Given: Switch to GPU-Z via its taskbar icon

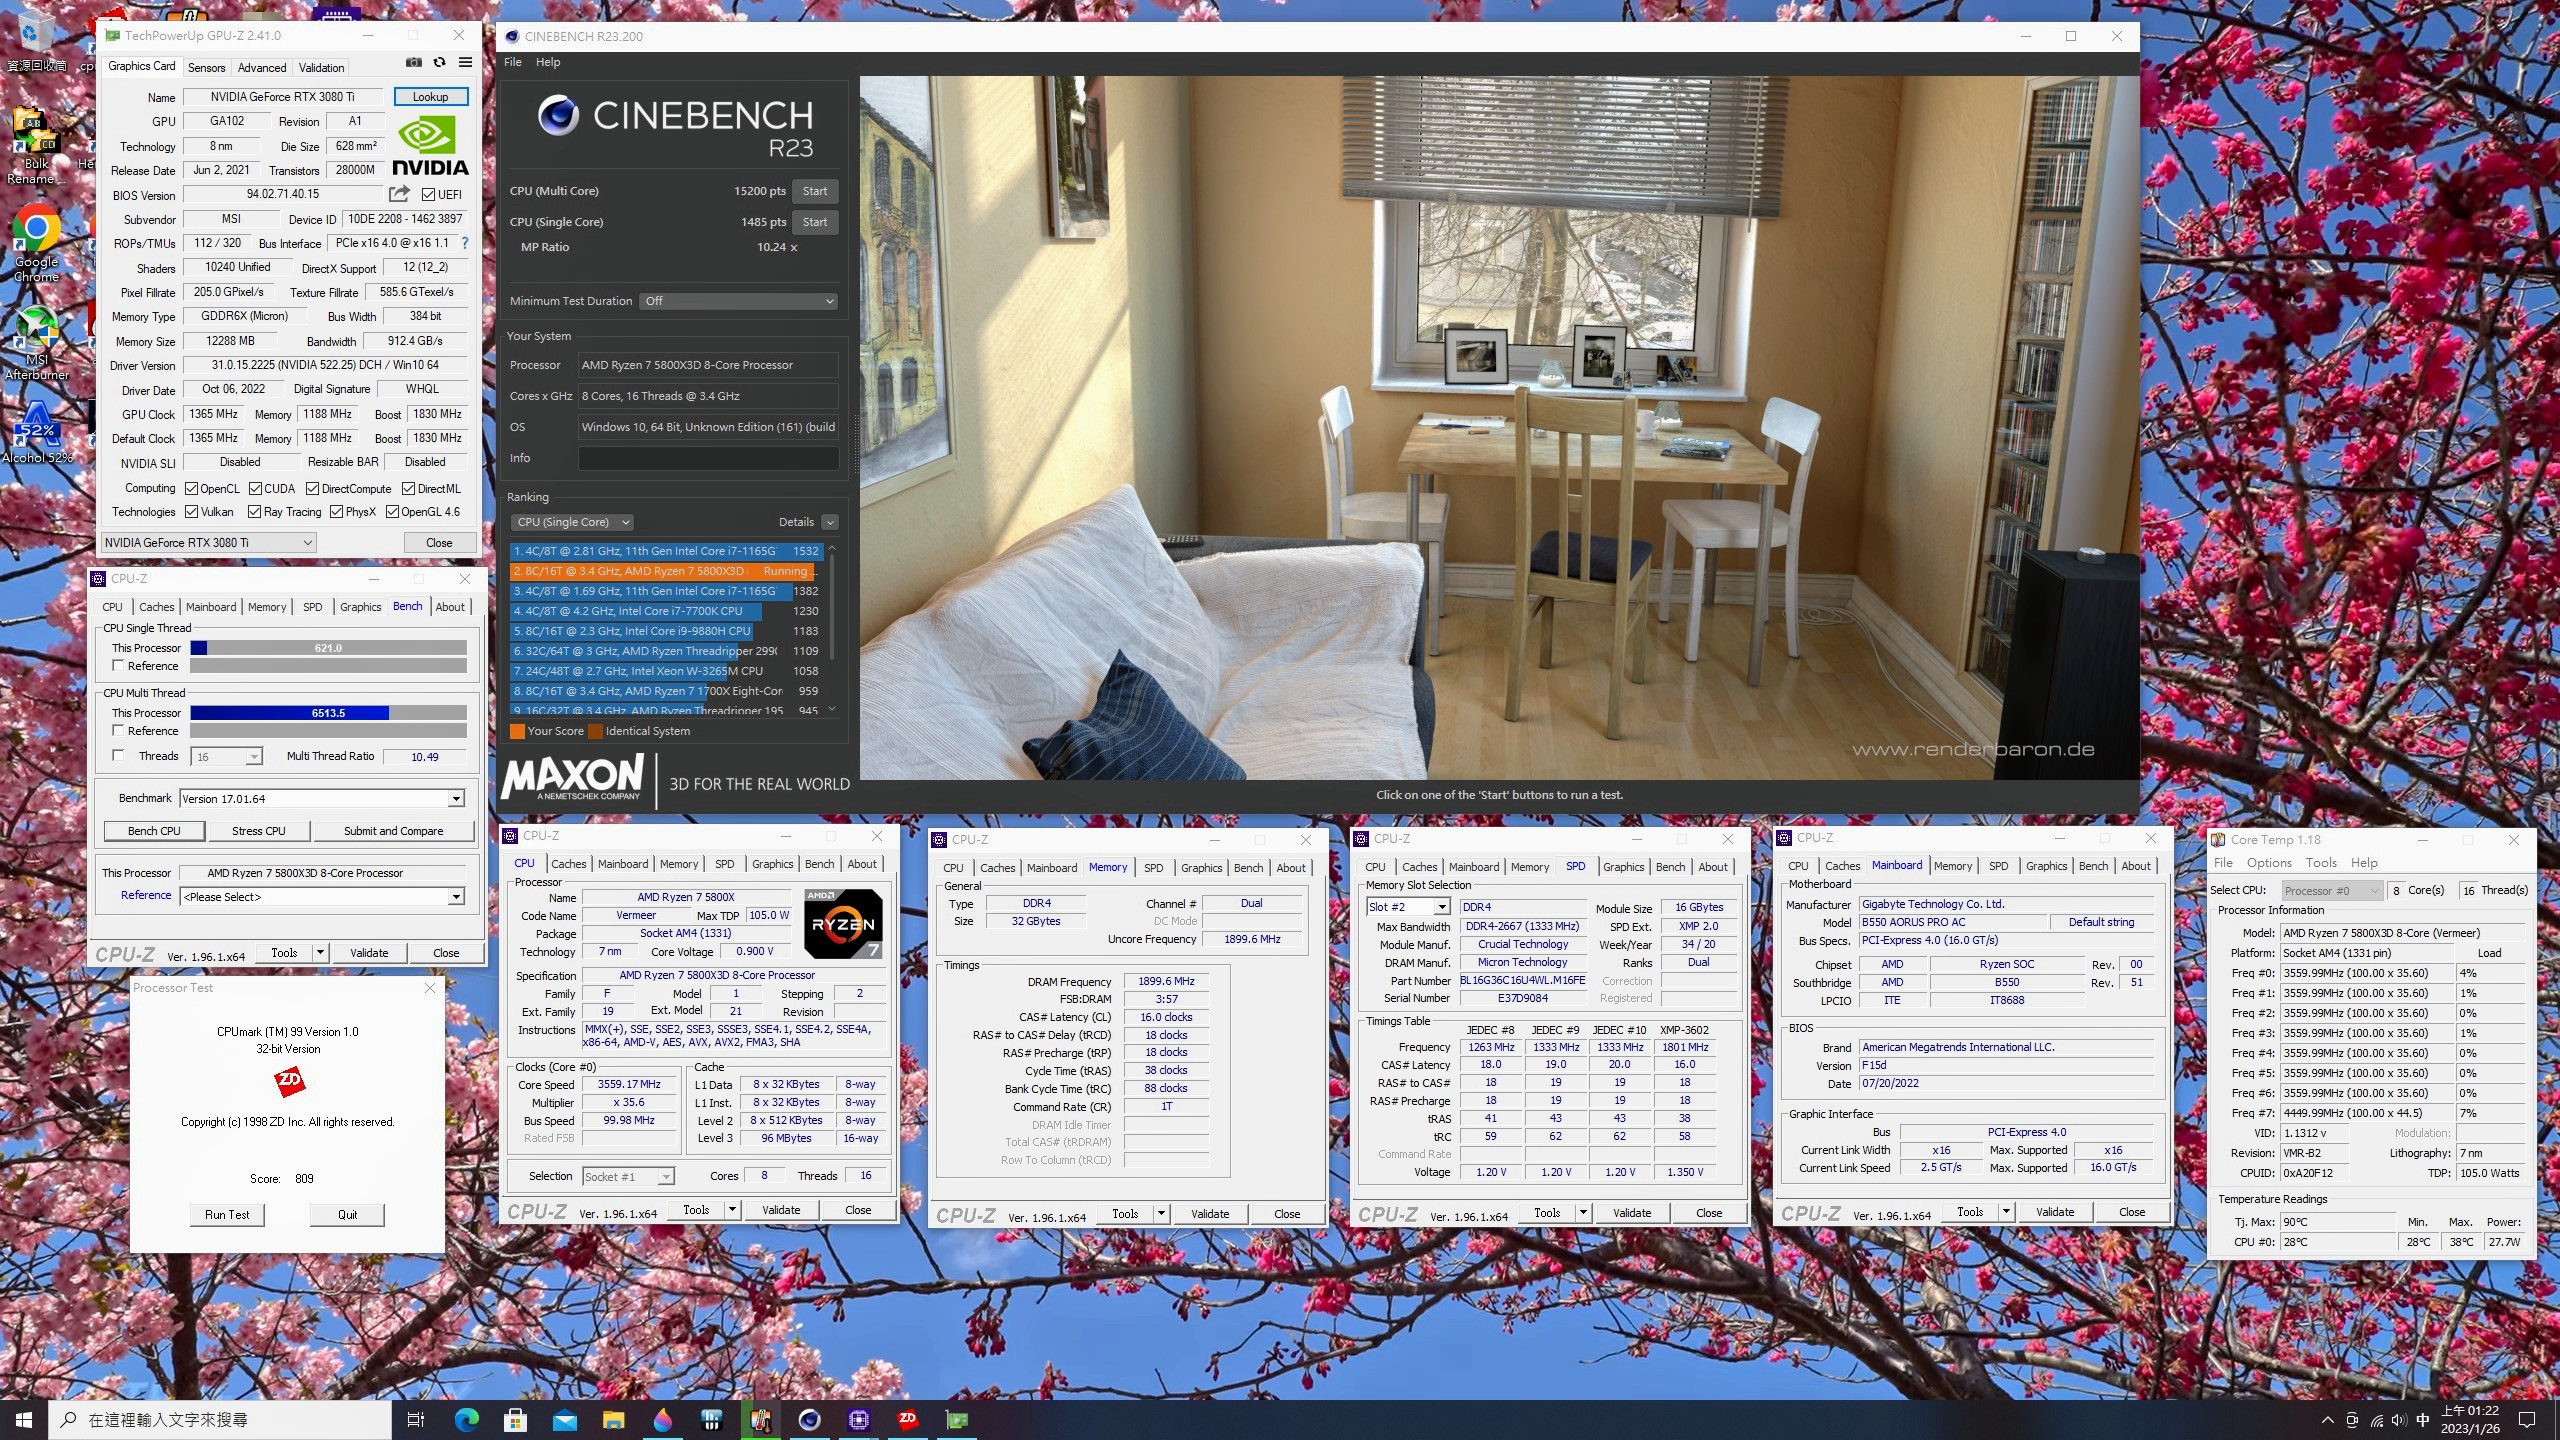Looking at the screenshot, I should click(x=957, y=1419).
